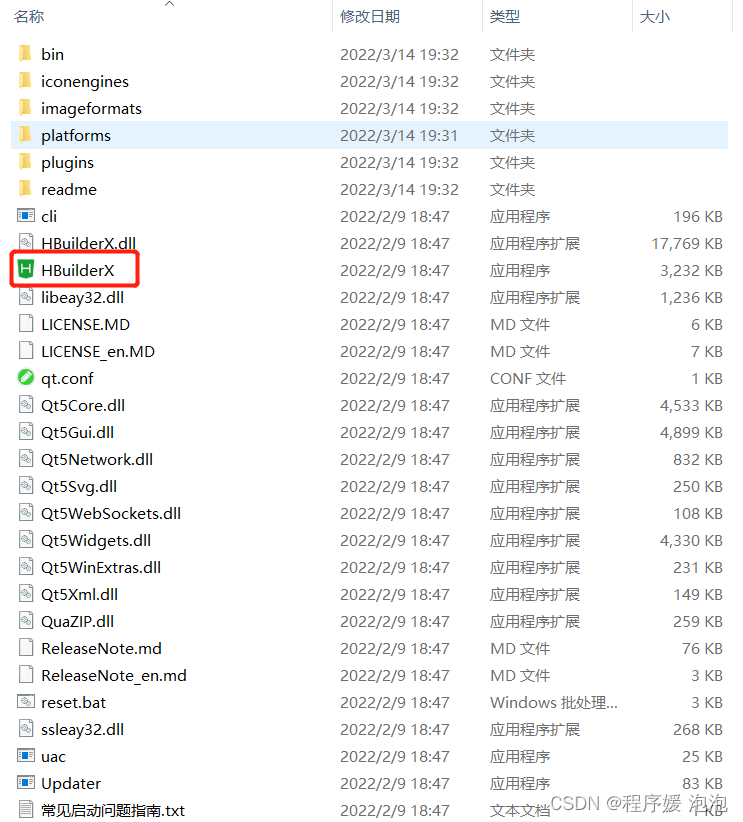The height and width of the screenshot is (822, 743).
Task: Click the HBuilderX.dll file icon
Action: [x=26, y=243]
